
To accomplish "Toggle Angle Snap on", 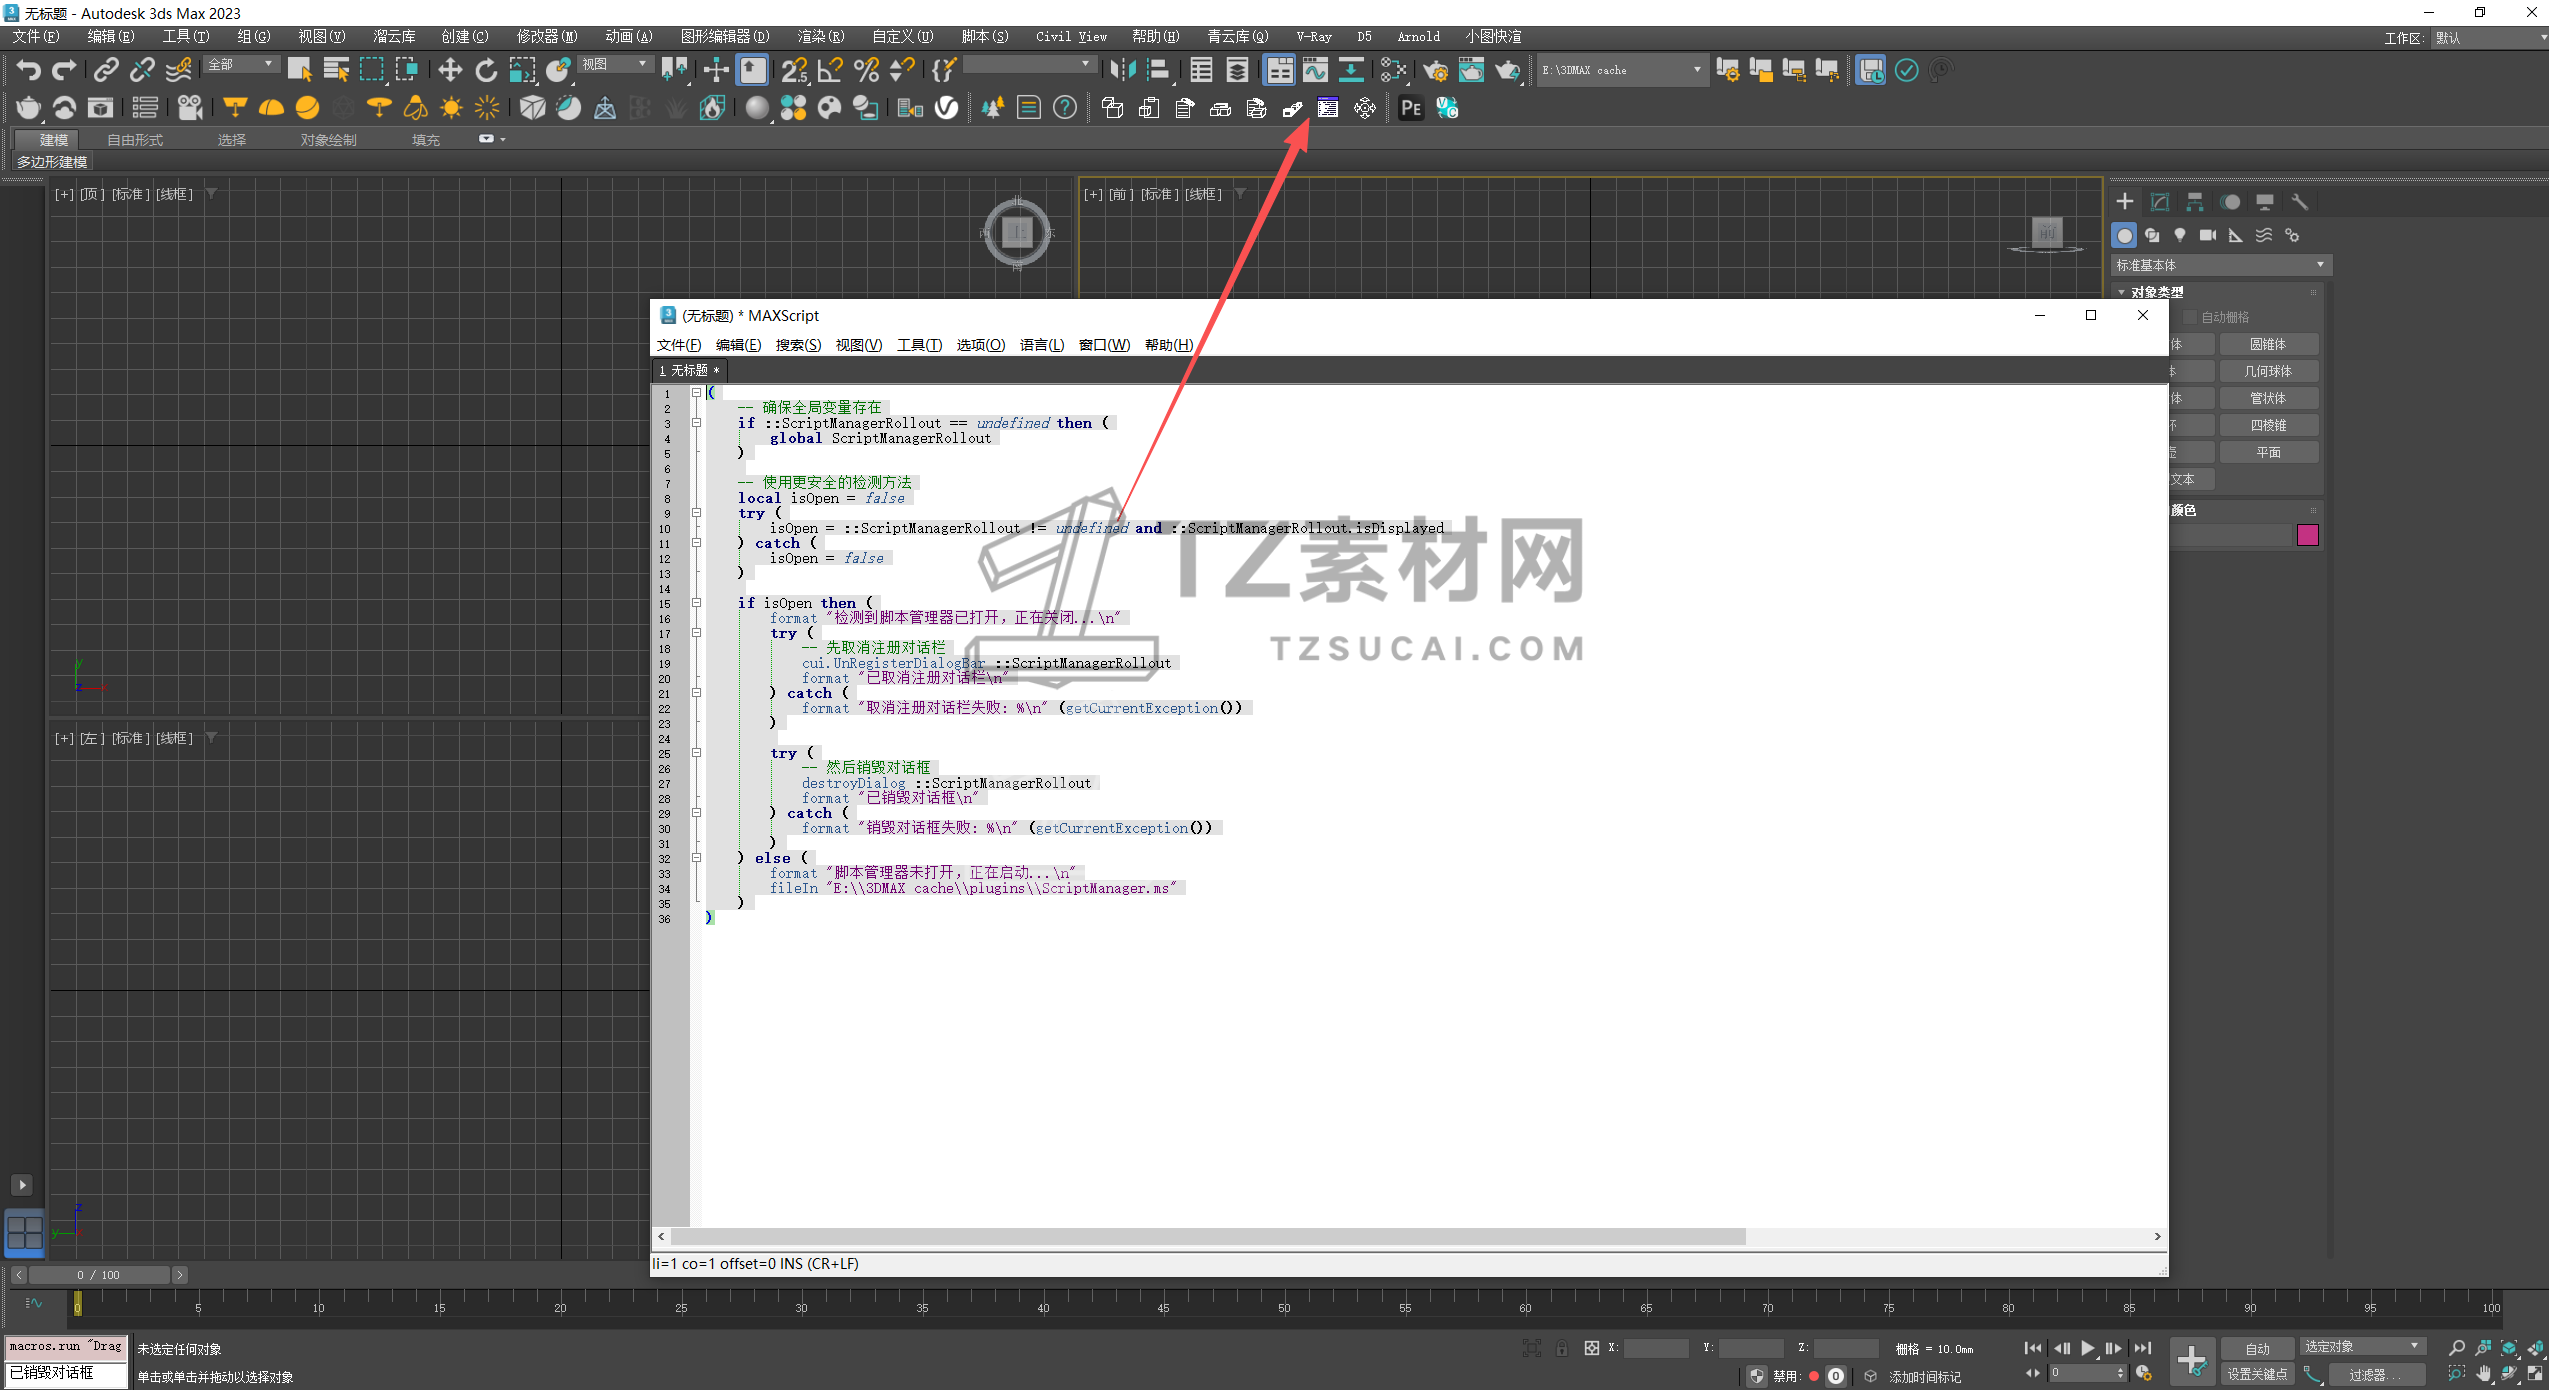I will [830, 69].
